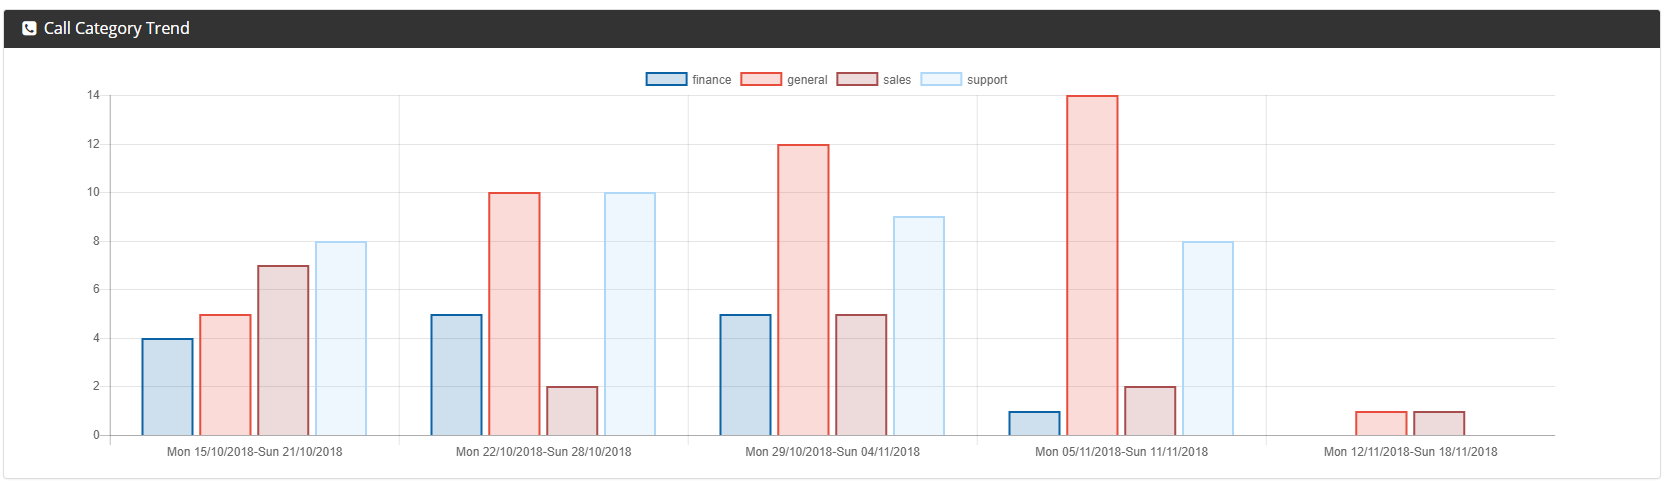Click sales bar for week 15/10/2018
Viewport: 1667px width, 491px height.
coord(283,350)
